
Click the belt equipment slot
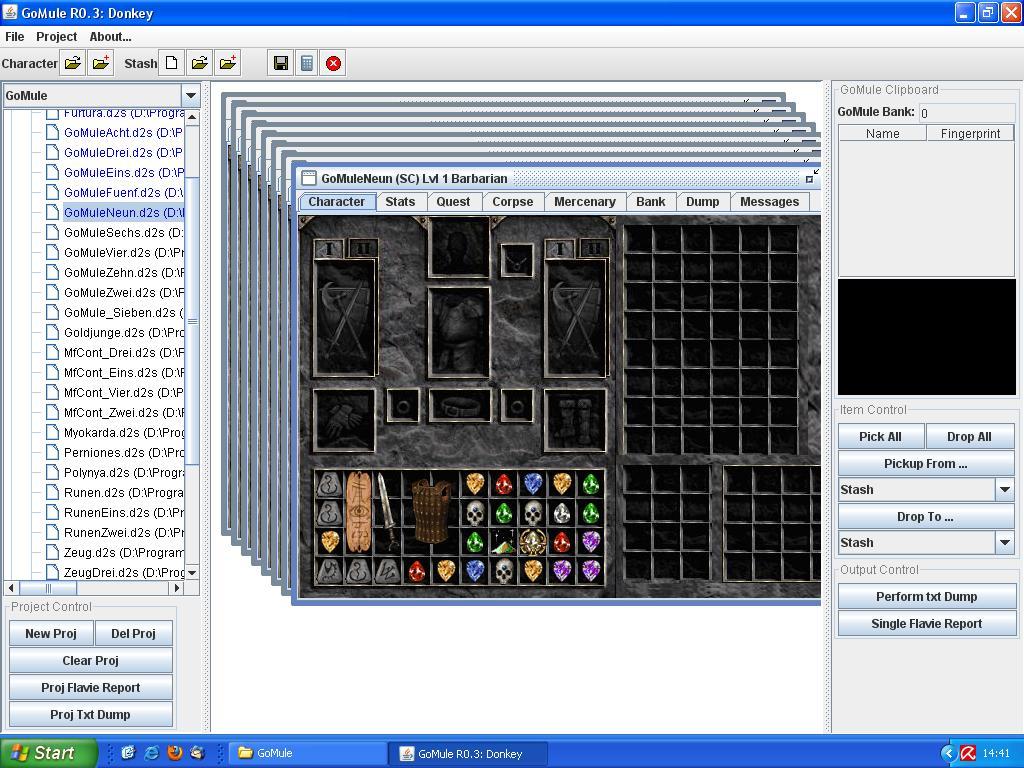pos(459,406)
